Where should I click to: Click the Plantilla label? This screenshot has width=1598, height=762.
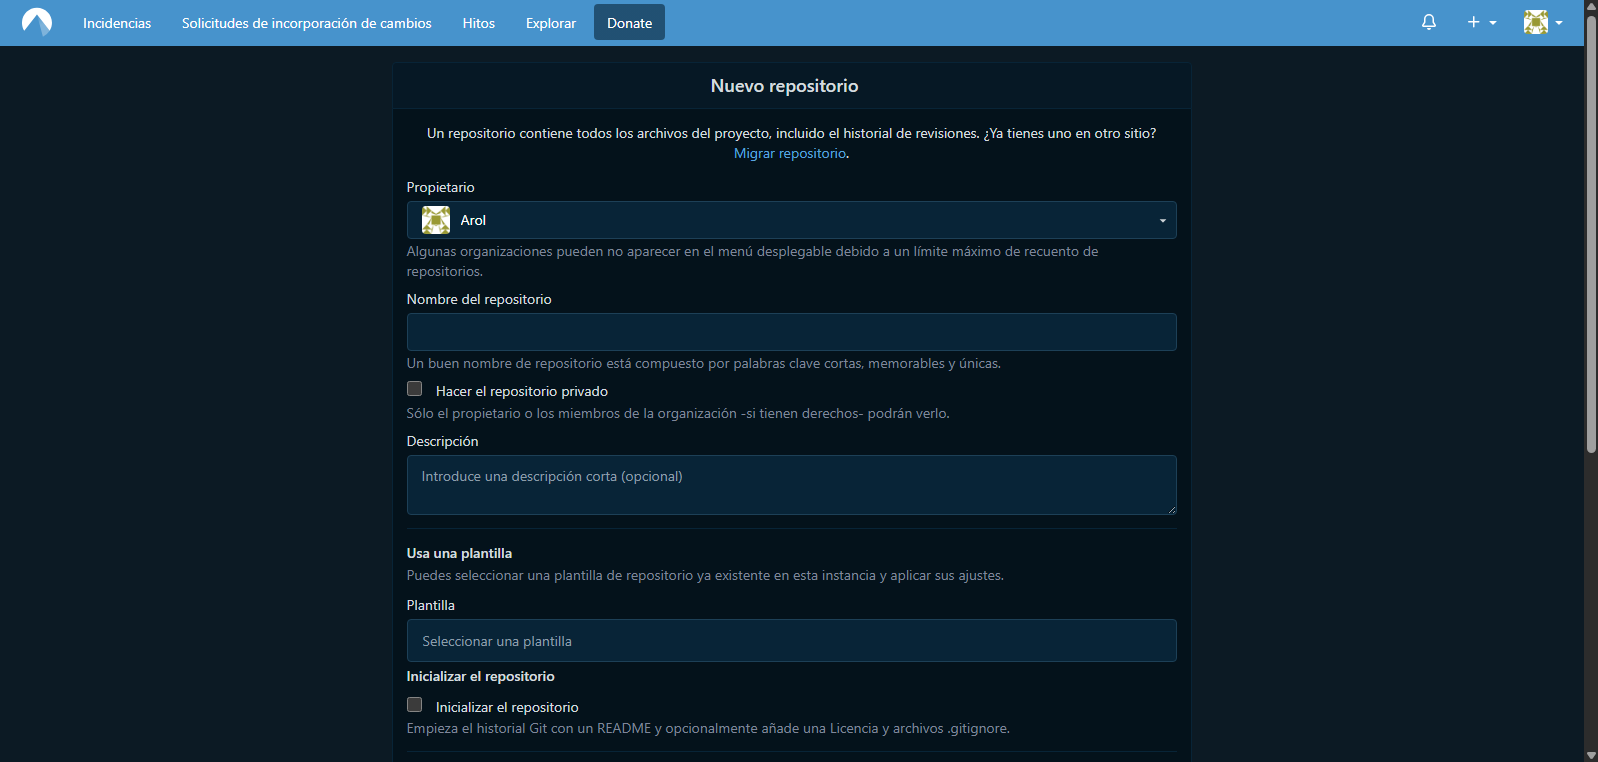coord(430,605)
